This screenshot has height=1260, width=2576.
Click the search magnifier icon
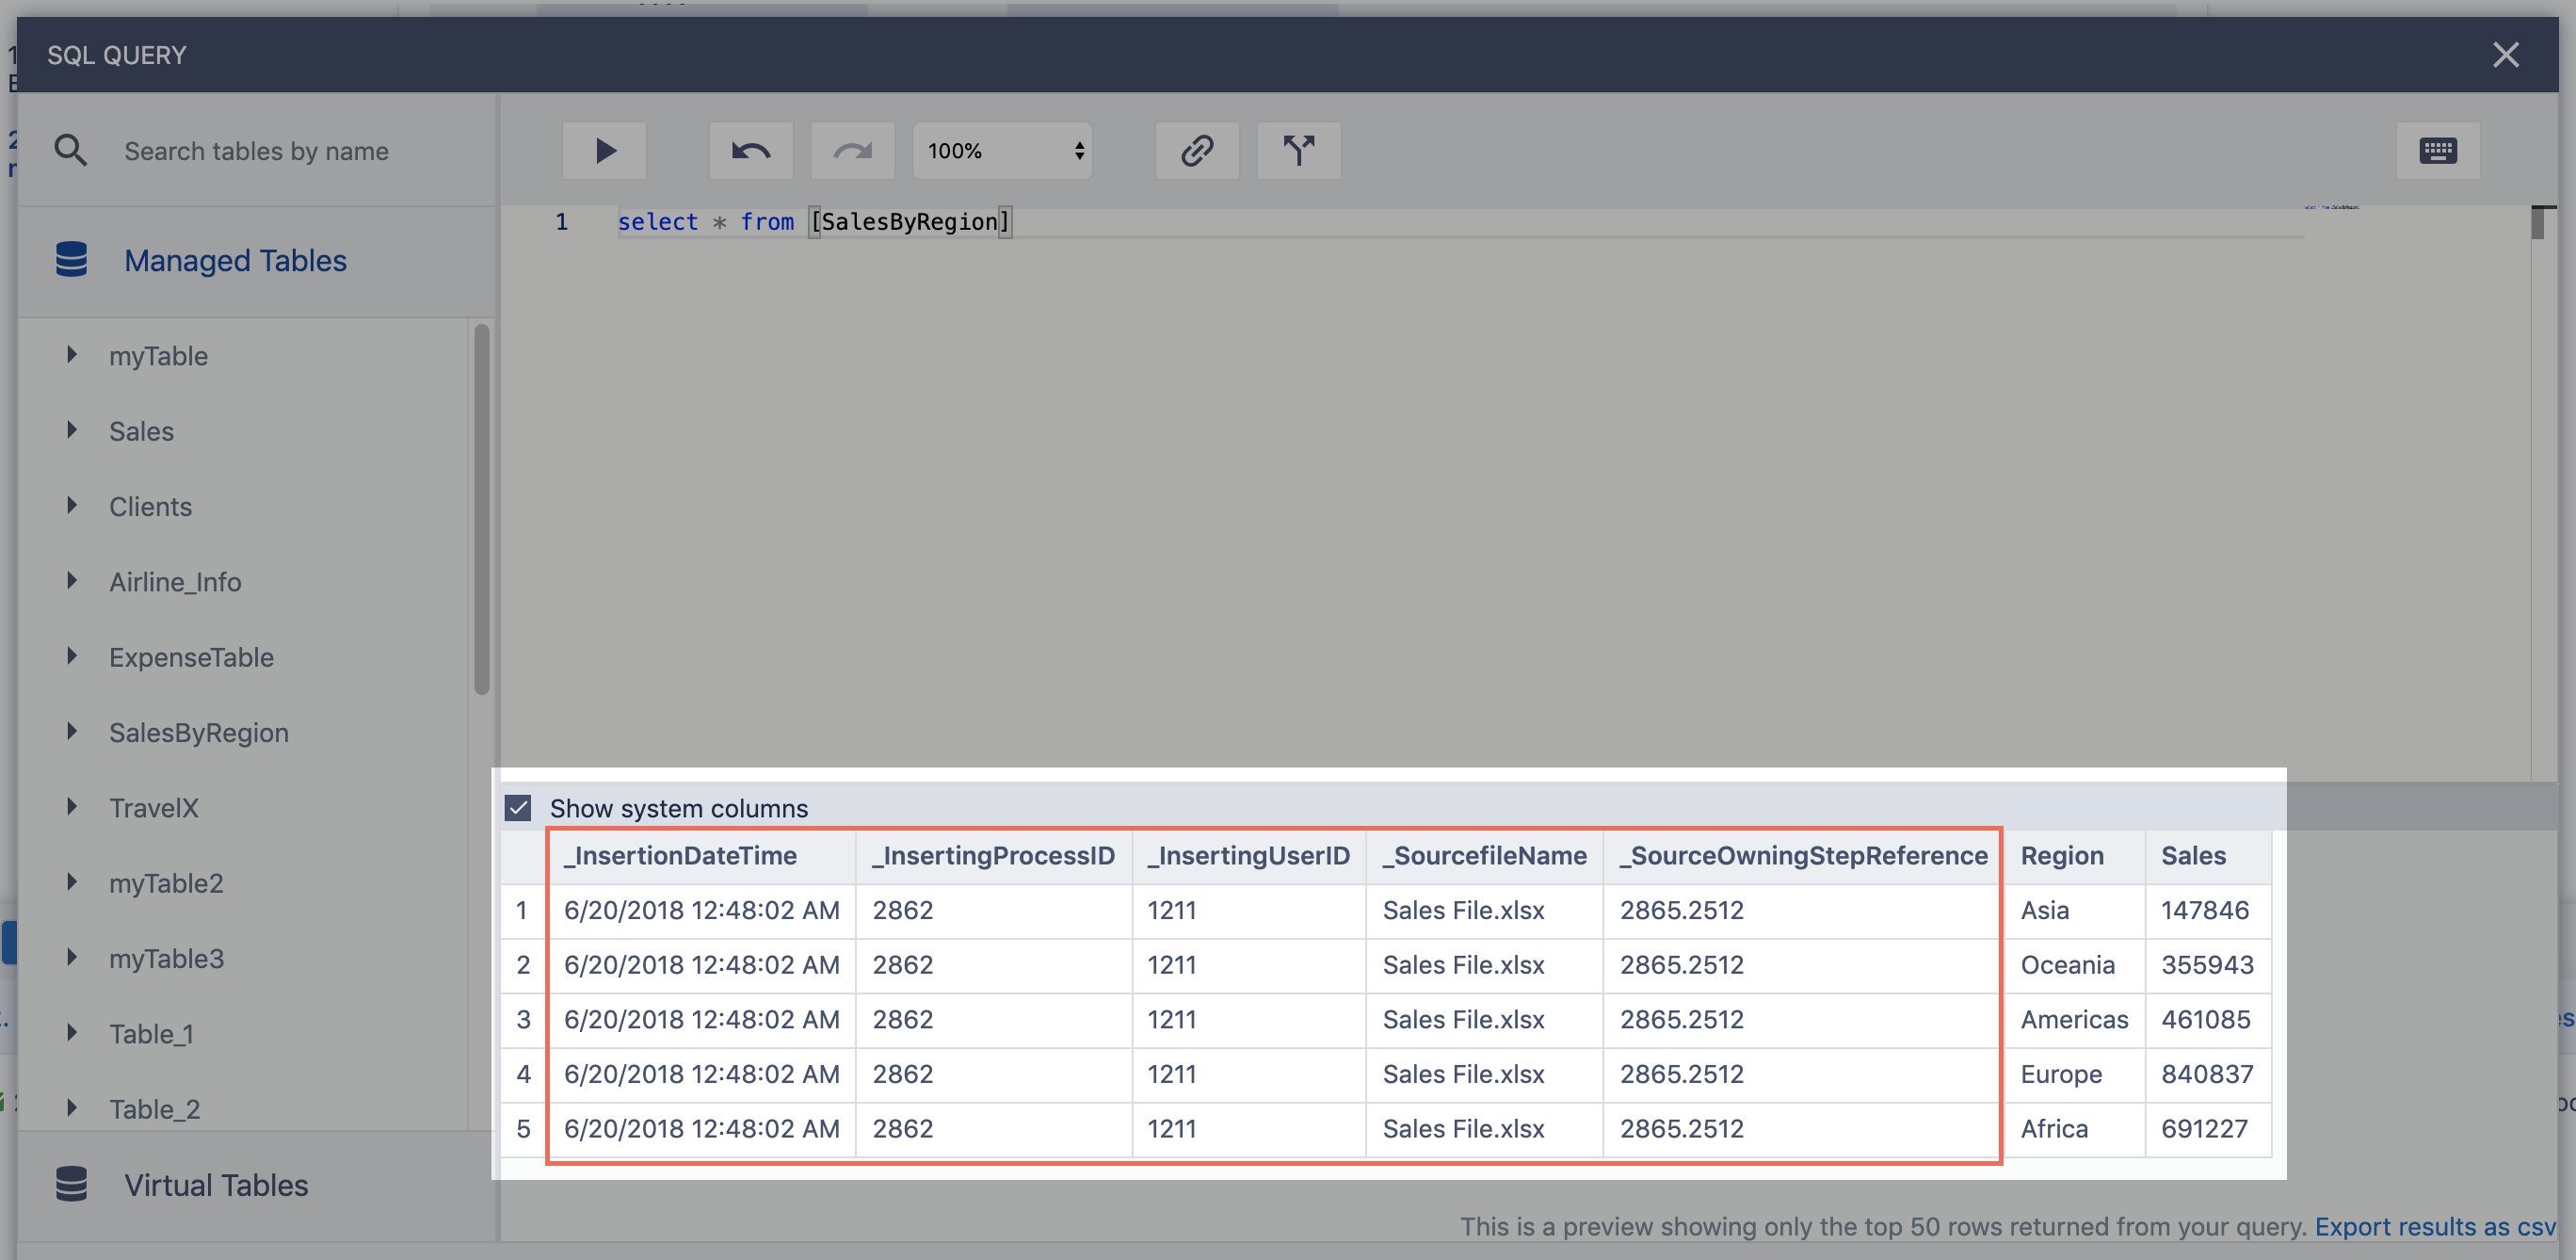pyautogui.click(x=70, y=151)
